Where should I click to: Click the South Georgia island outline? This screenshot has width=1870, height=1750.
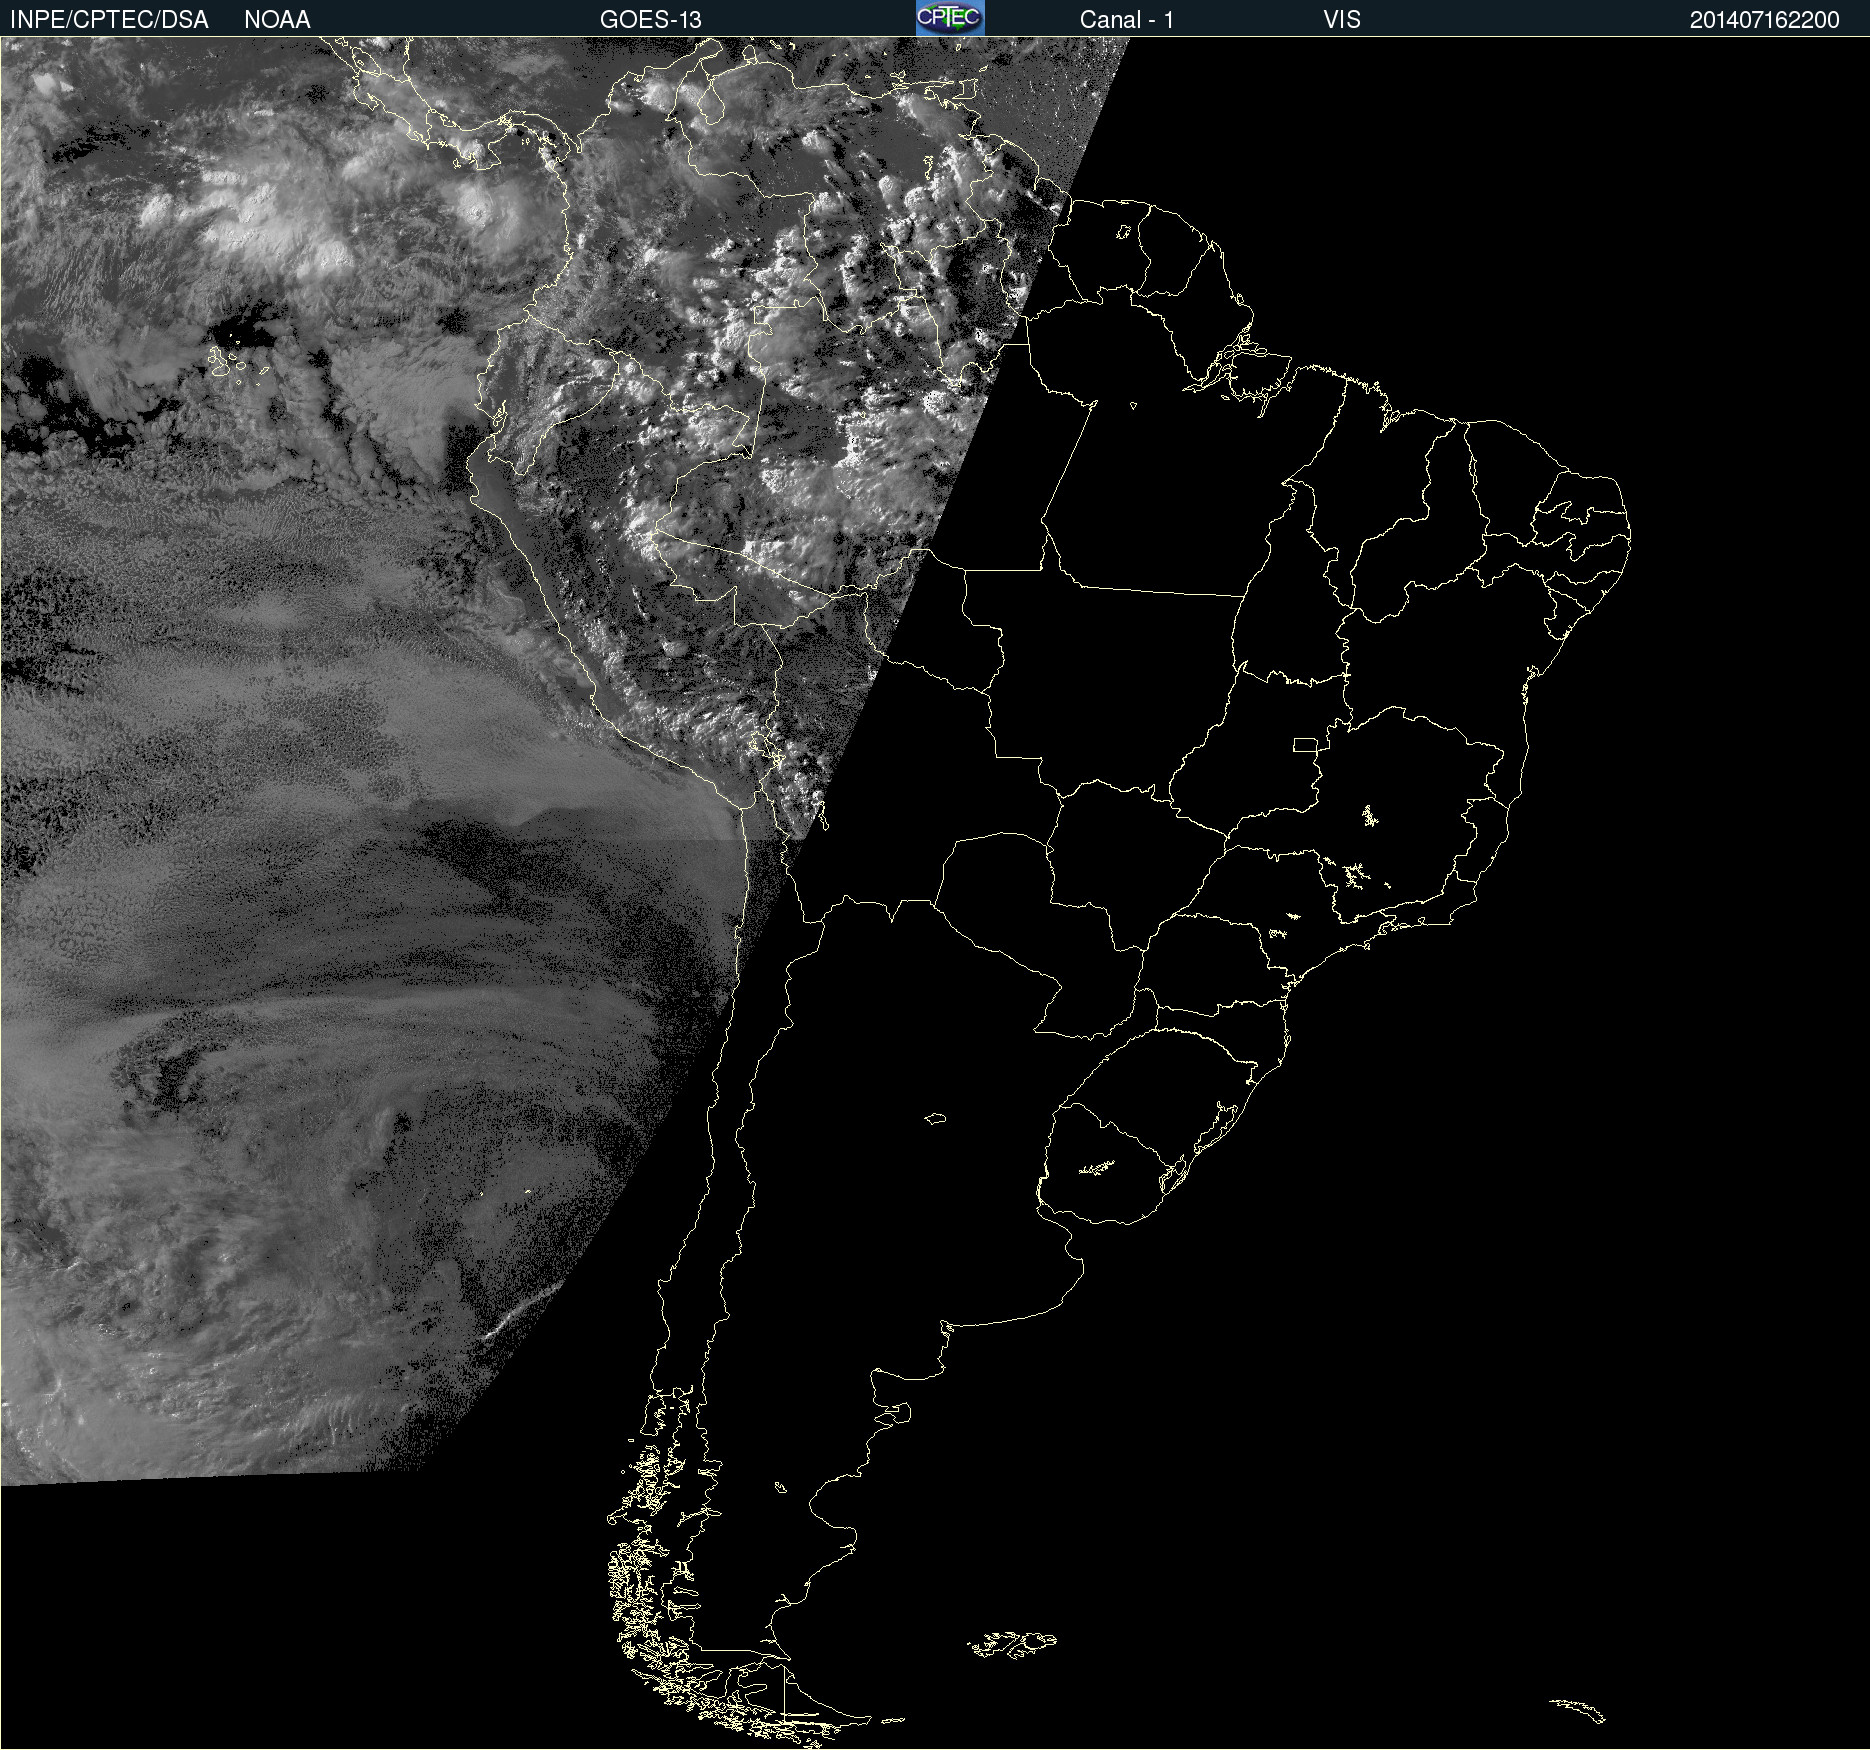tap(1577, 1709)
